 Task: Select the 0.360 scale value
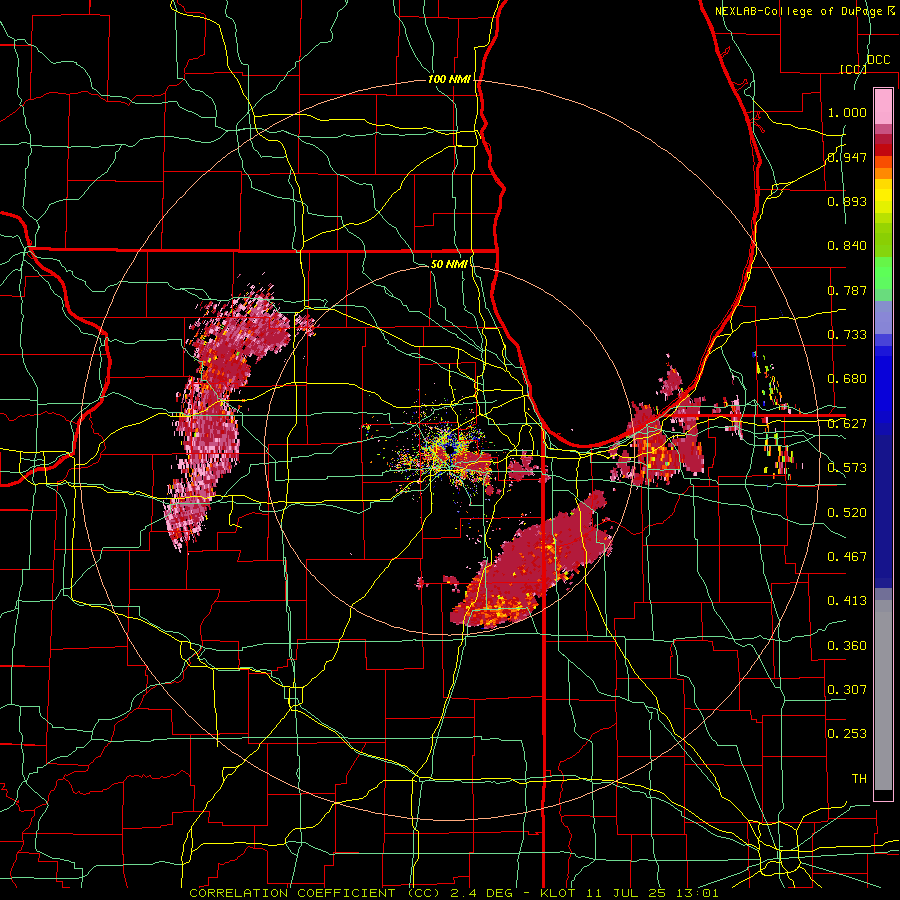tap(847, 646)
